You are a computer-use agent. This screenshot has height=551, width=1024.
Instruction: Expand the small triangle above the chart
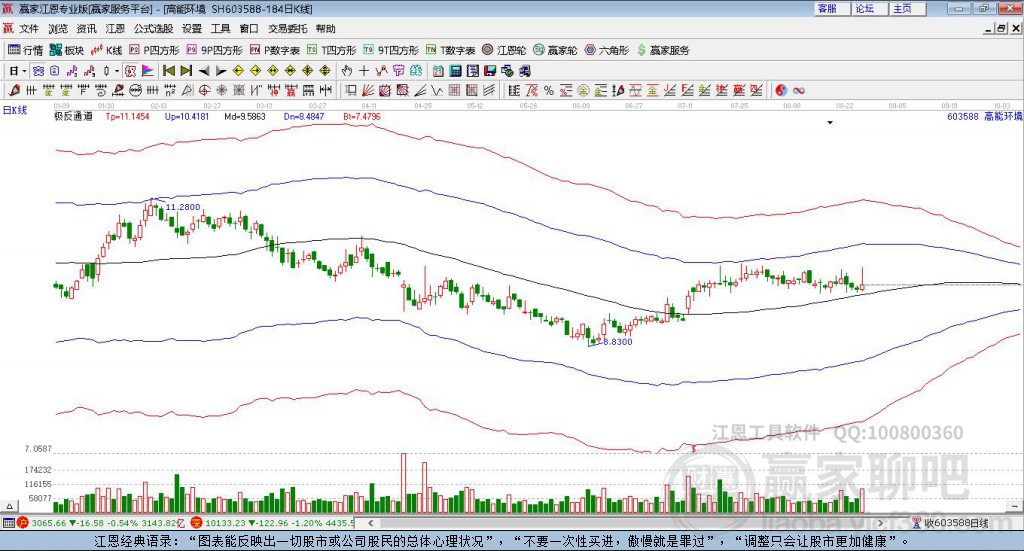pyautogui.click(x=830, y=122)
